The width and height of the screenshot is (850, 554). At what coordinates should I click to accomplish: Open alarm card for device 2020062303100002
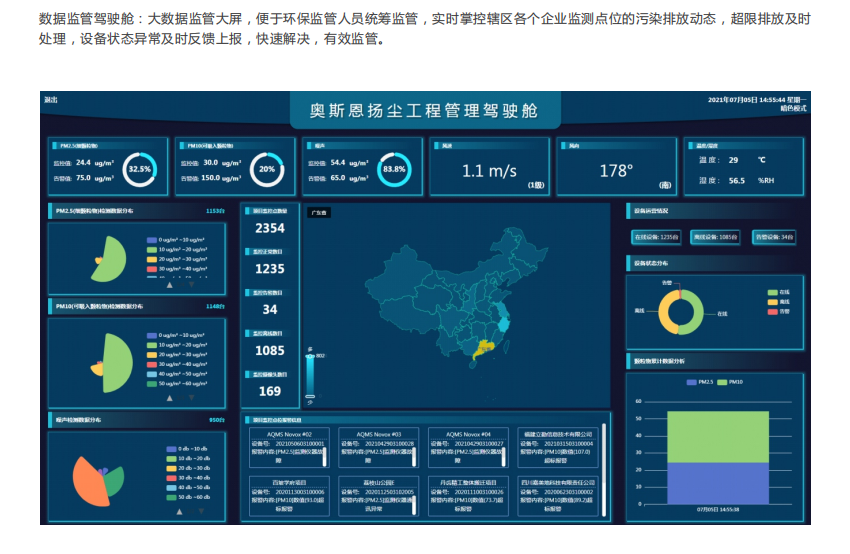coord(558,495)
